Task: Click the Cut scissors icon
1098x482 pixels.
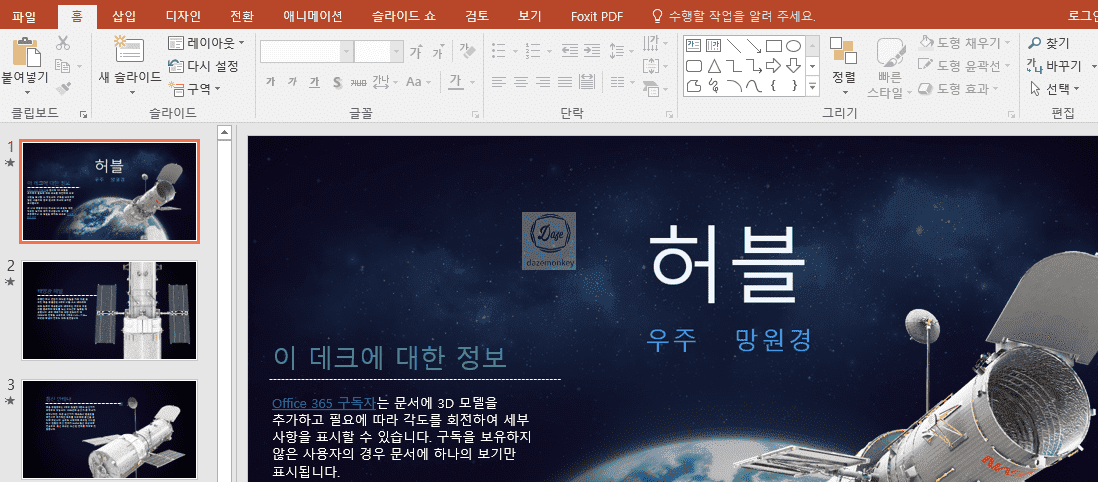Action: coord(63,43)
